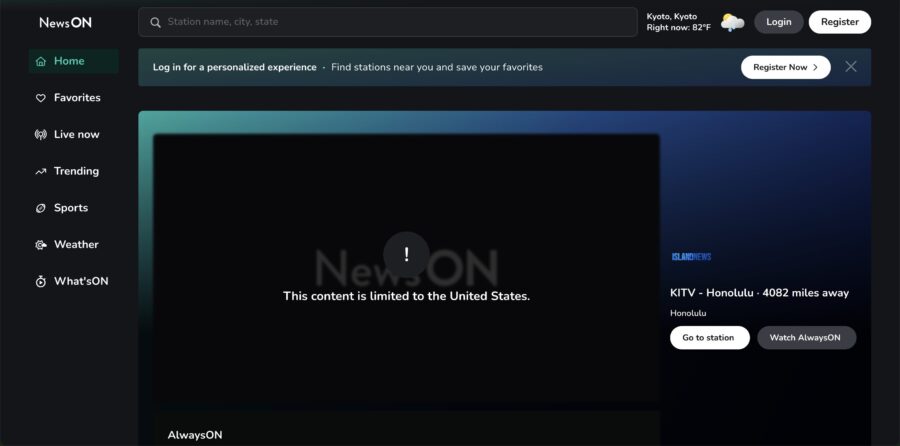Viewport: 900px width, 446px height.
Task: Open the Weather section
Action: tap(73, 245)
